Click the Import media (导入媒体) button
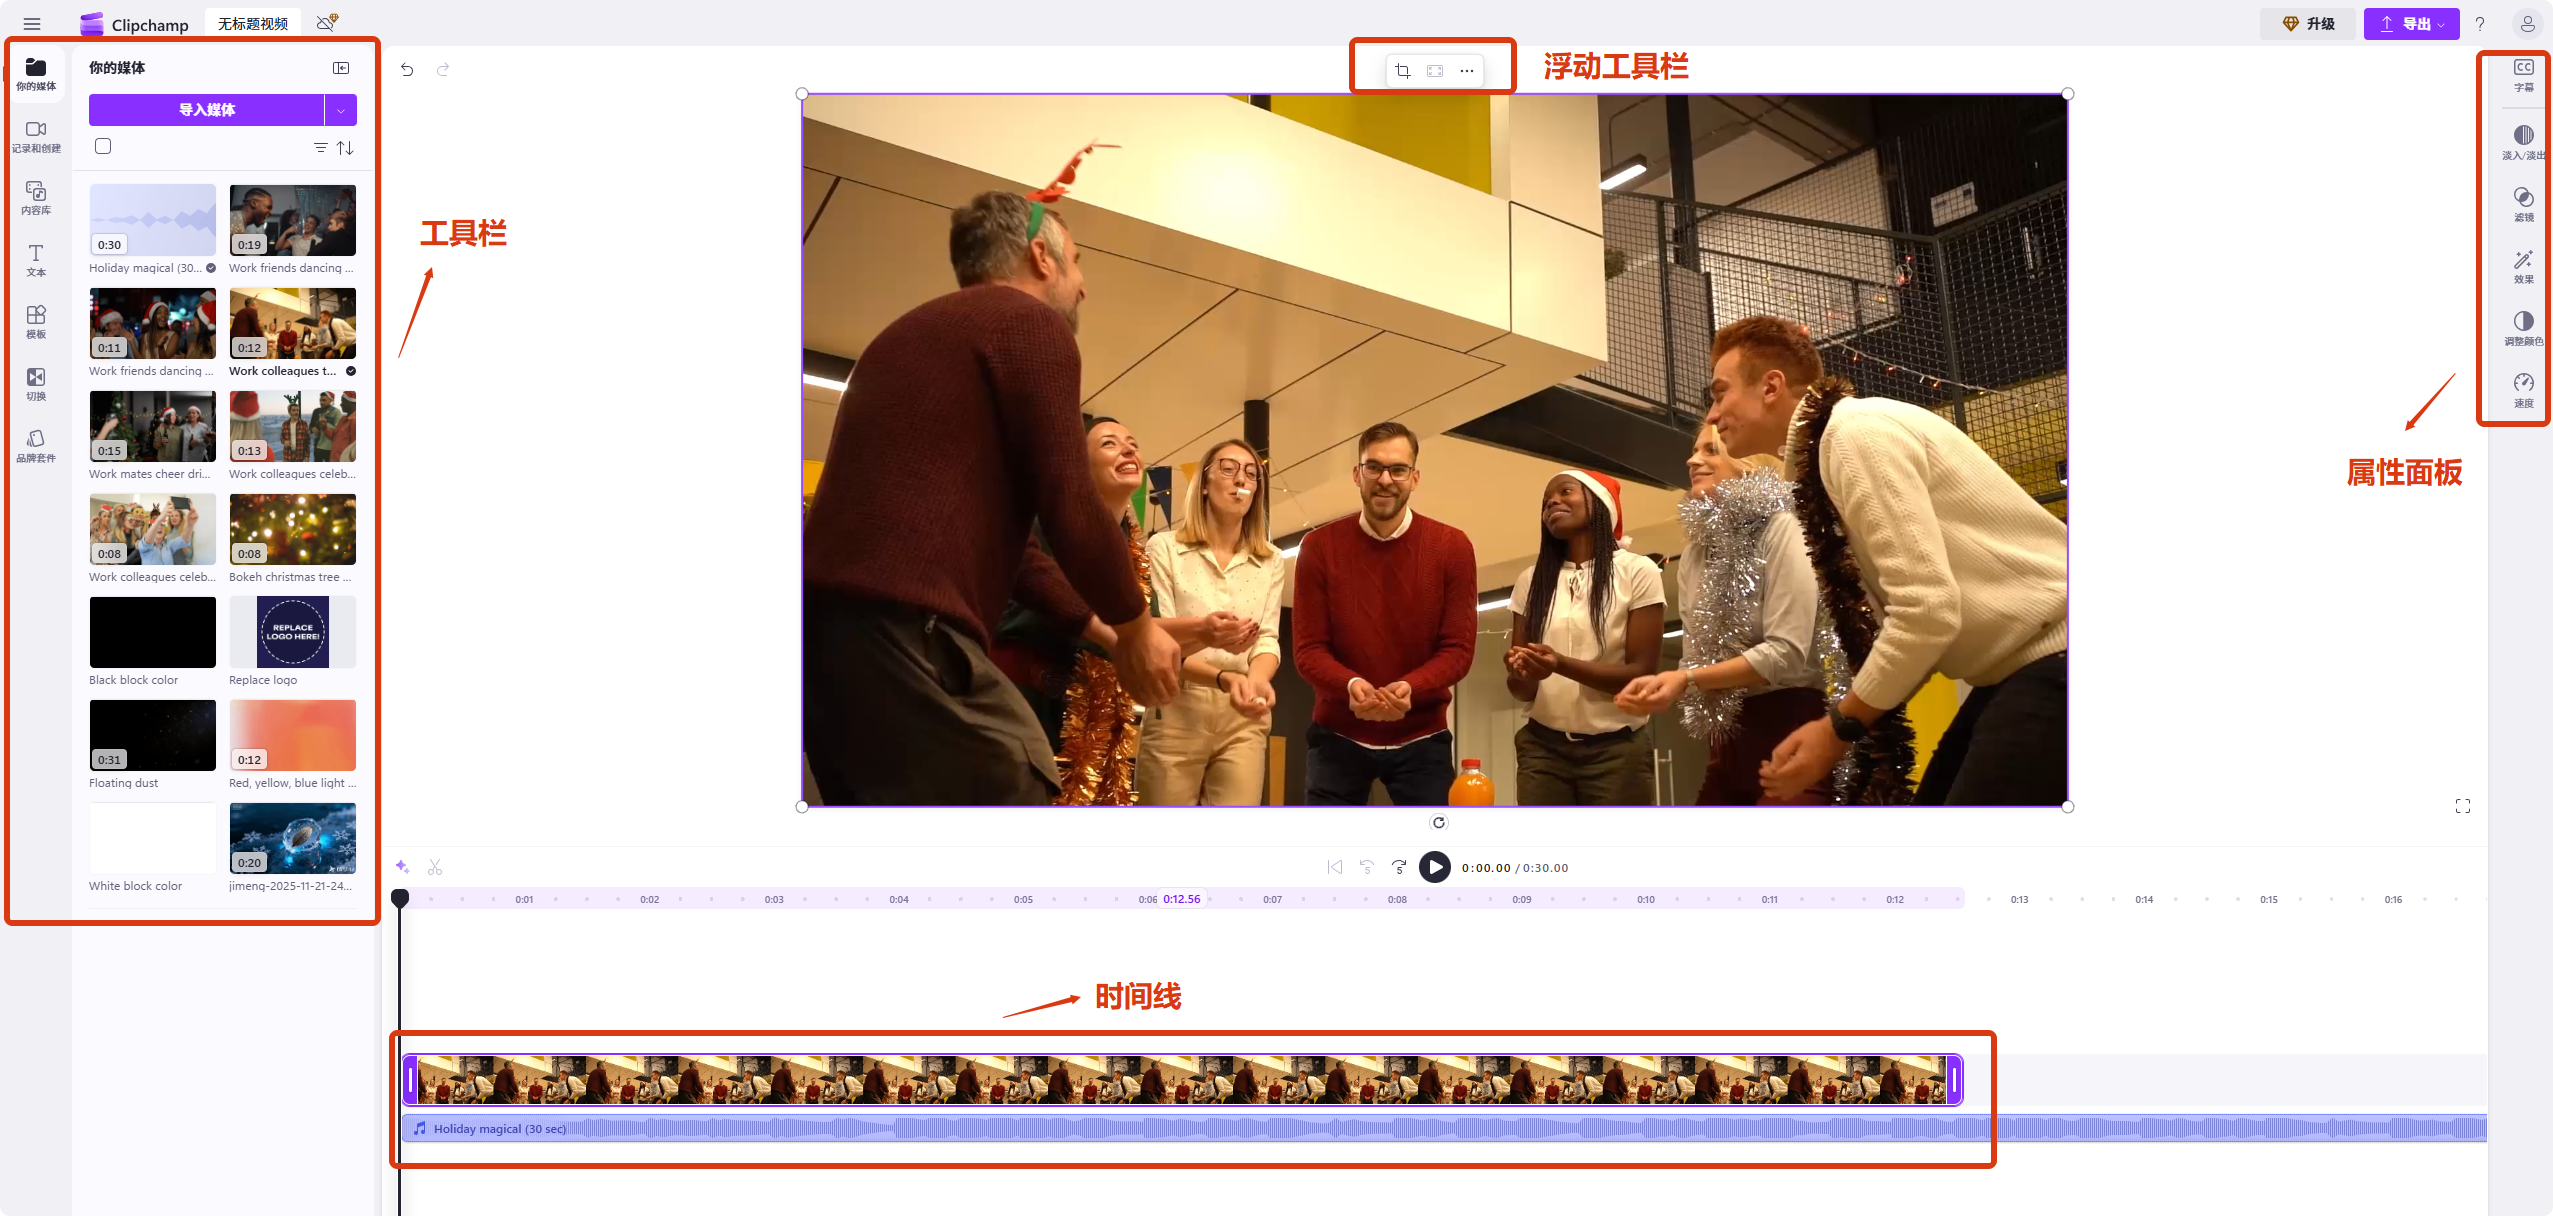The width and height of the screenshot is (2553, 1216). (207, 110)
